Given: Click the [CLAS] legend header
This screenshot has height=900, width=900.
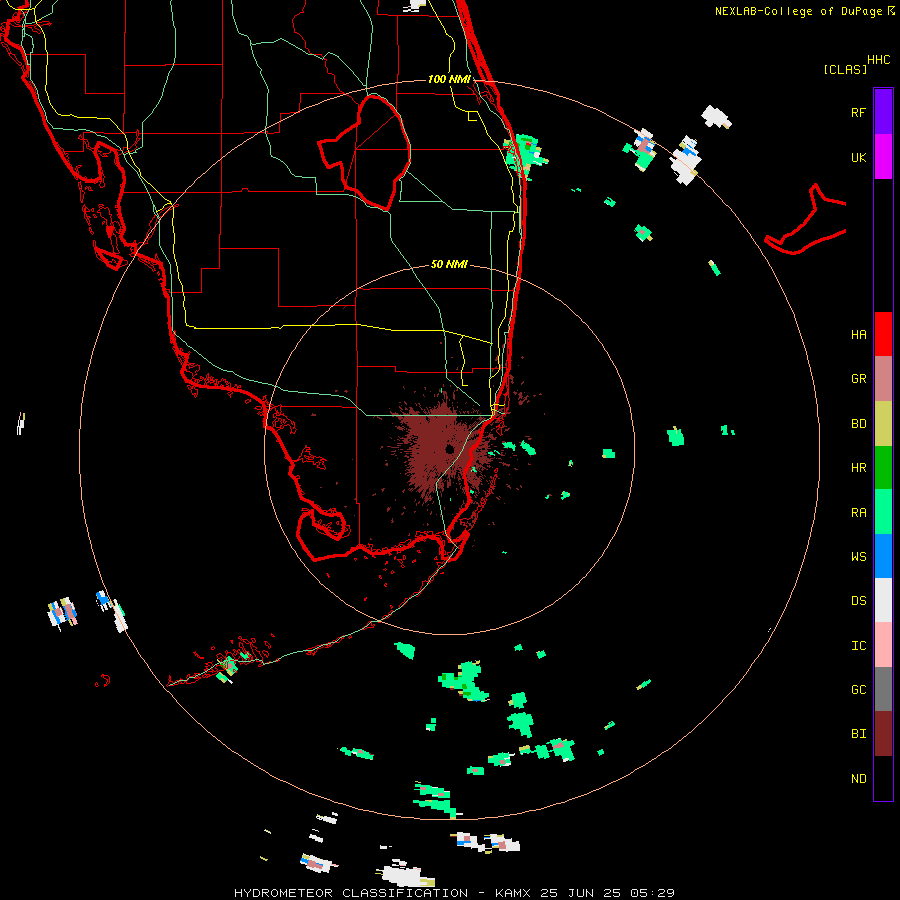Looking at the screenshot, I should point(845,69).
